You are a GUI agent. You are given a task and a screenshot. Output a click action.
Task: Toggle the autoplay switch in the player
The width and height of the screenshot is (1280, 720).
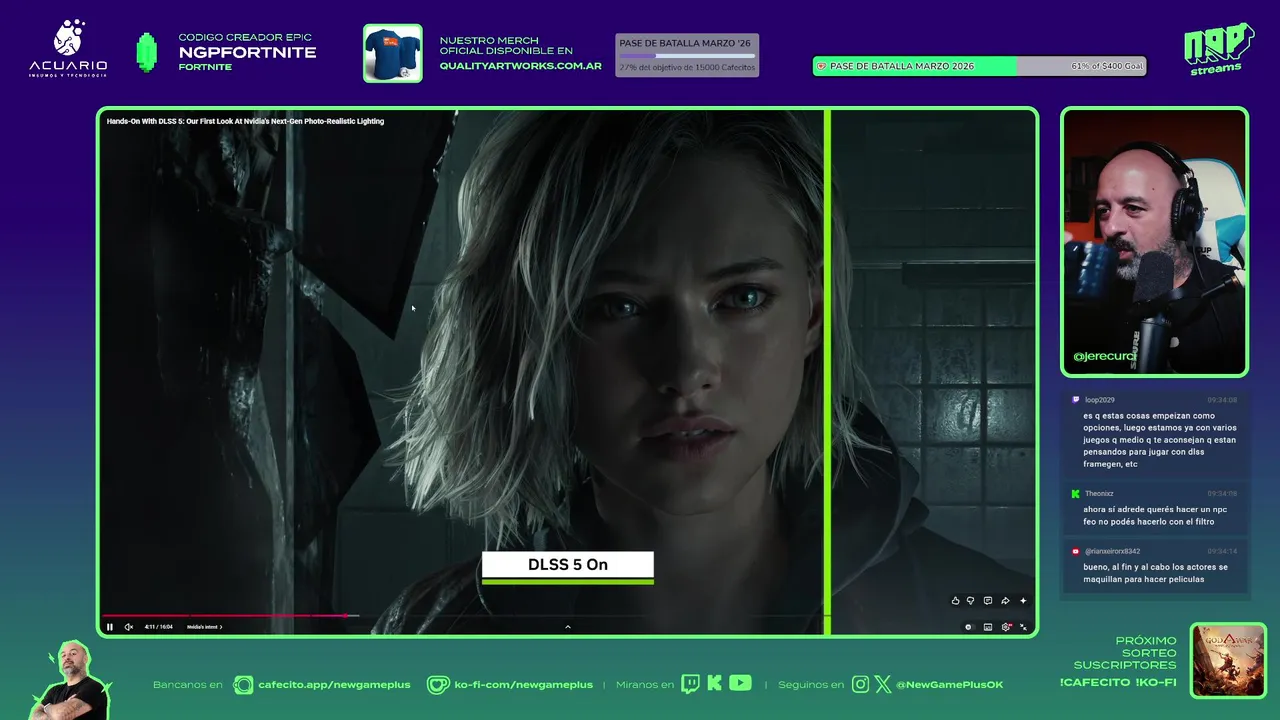click(968, 627)
